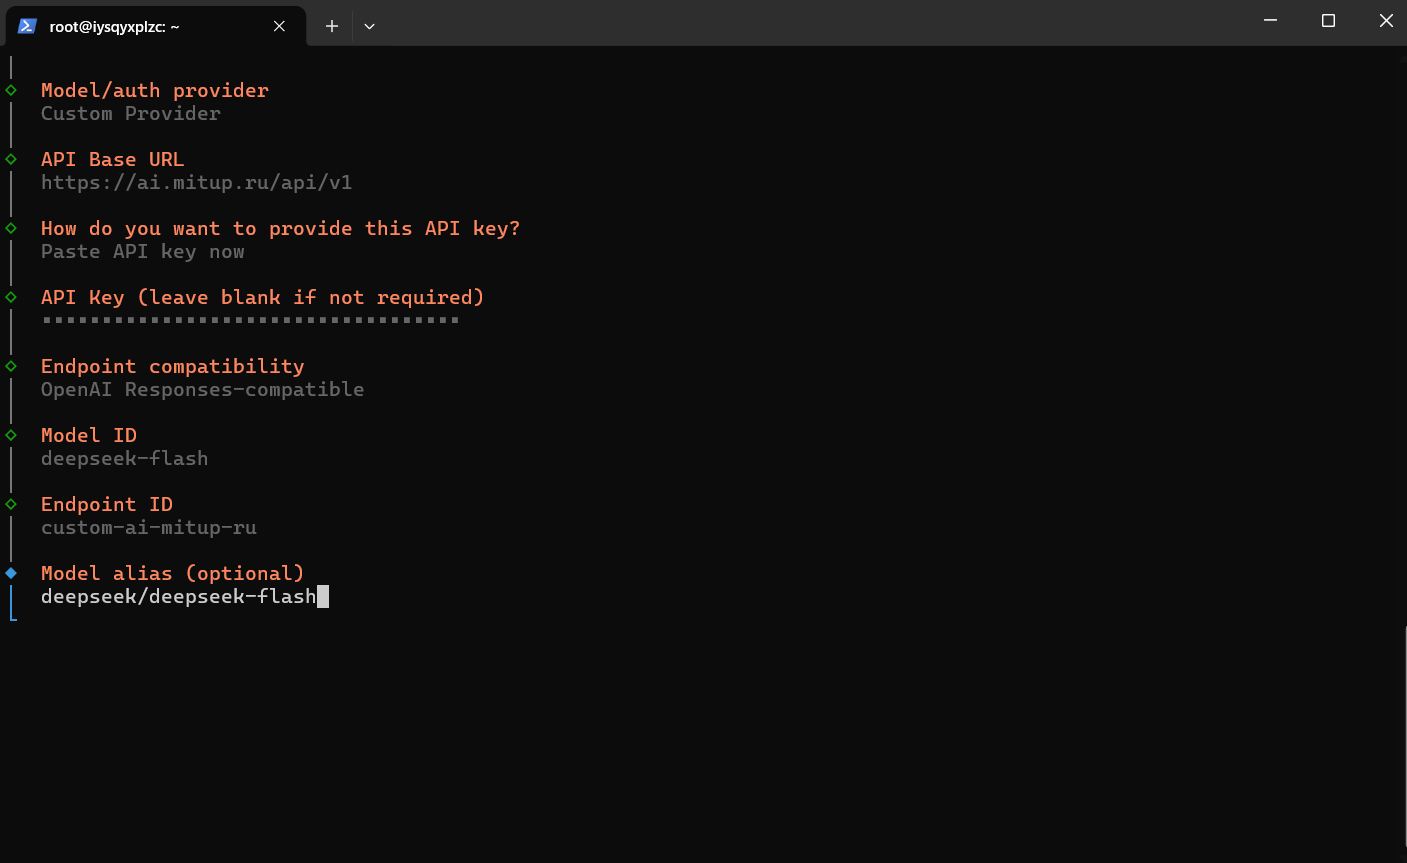This screenshot has height=863, width=1407.
Task: Click the green diamond beside API Key
Action: (11, 297)
